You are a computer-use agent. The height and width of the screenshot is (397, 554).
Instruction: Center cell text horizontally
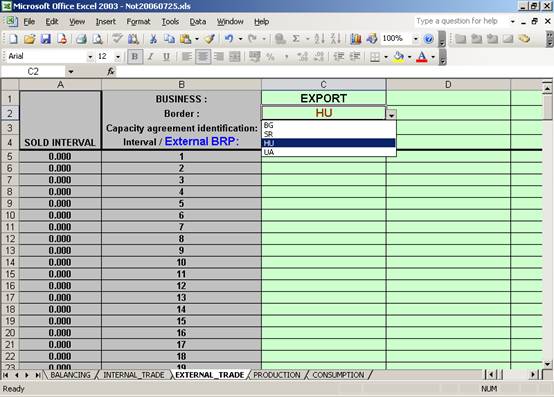203,57
